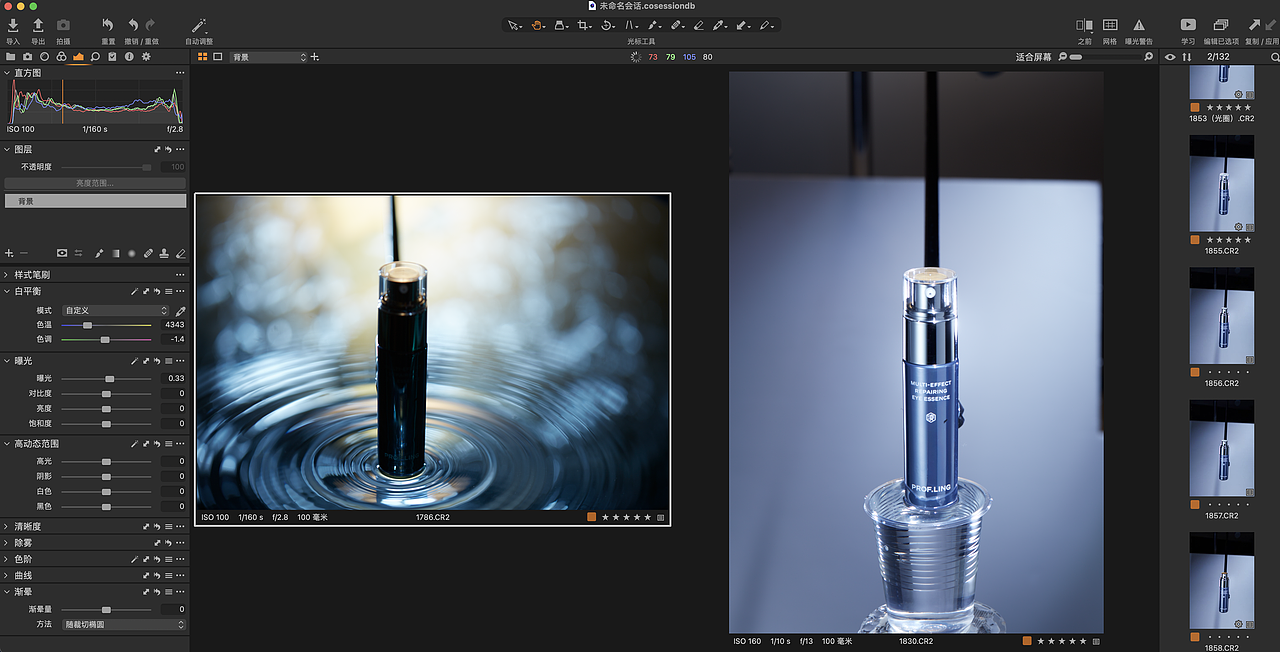Open the Vignetting method dropdown 随裁切椭圆

124,624
